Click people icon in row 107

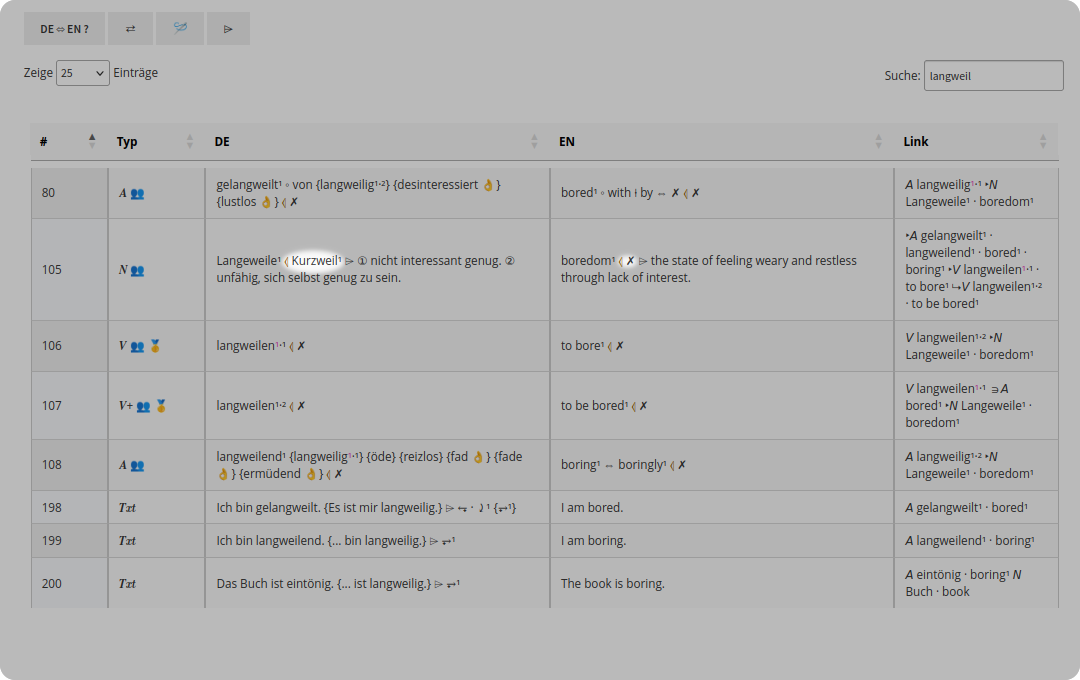143,406
